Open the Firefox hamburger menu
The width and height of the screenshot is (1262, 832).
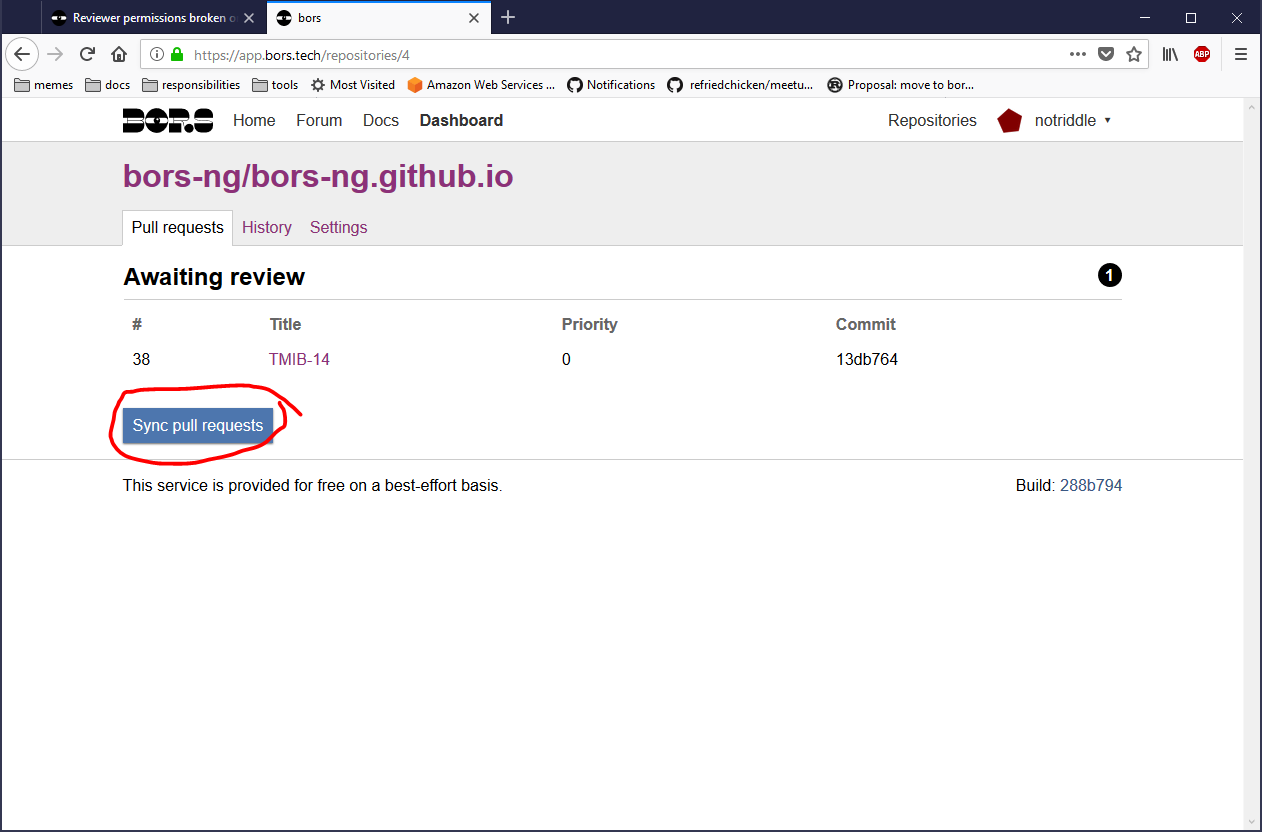(x=1241, y=54)
